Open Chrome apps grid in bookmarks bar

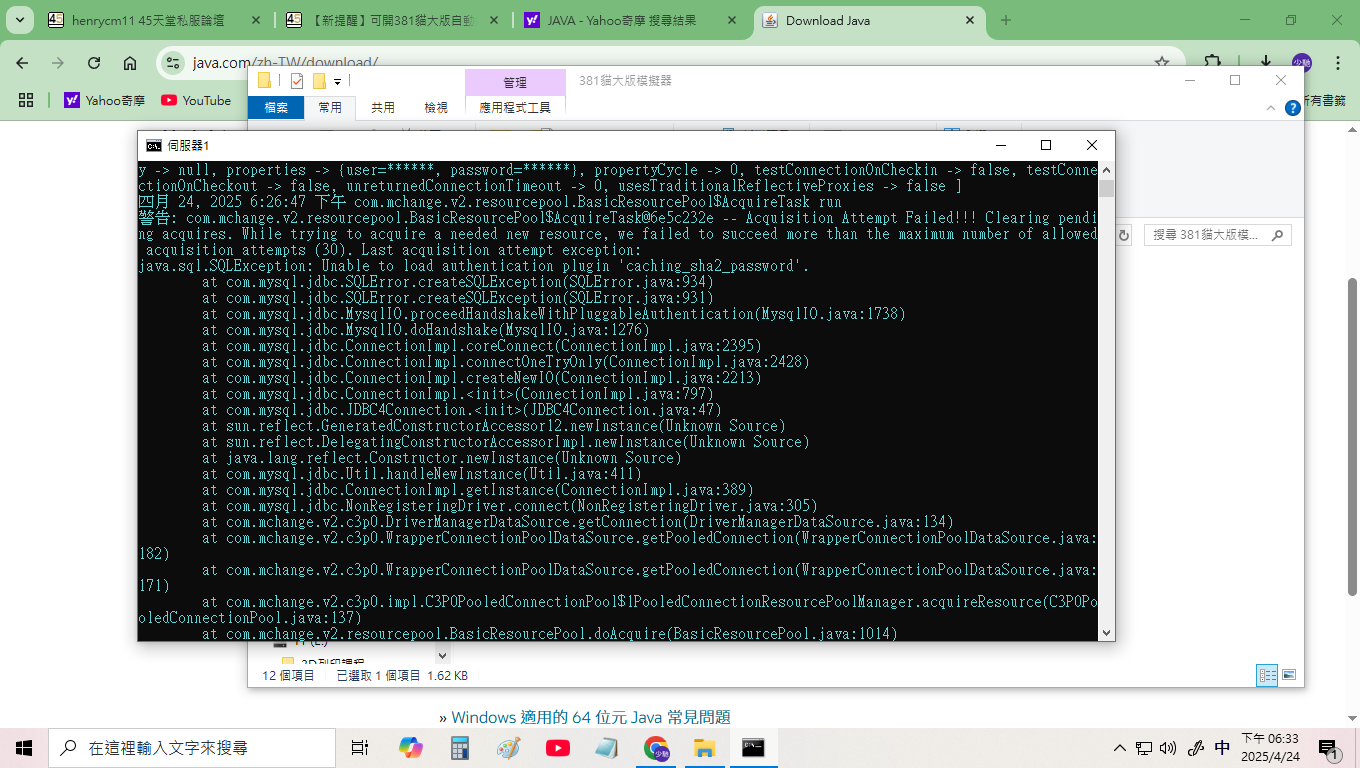(x=26, y=100)
